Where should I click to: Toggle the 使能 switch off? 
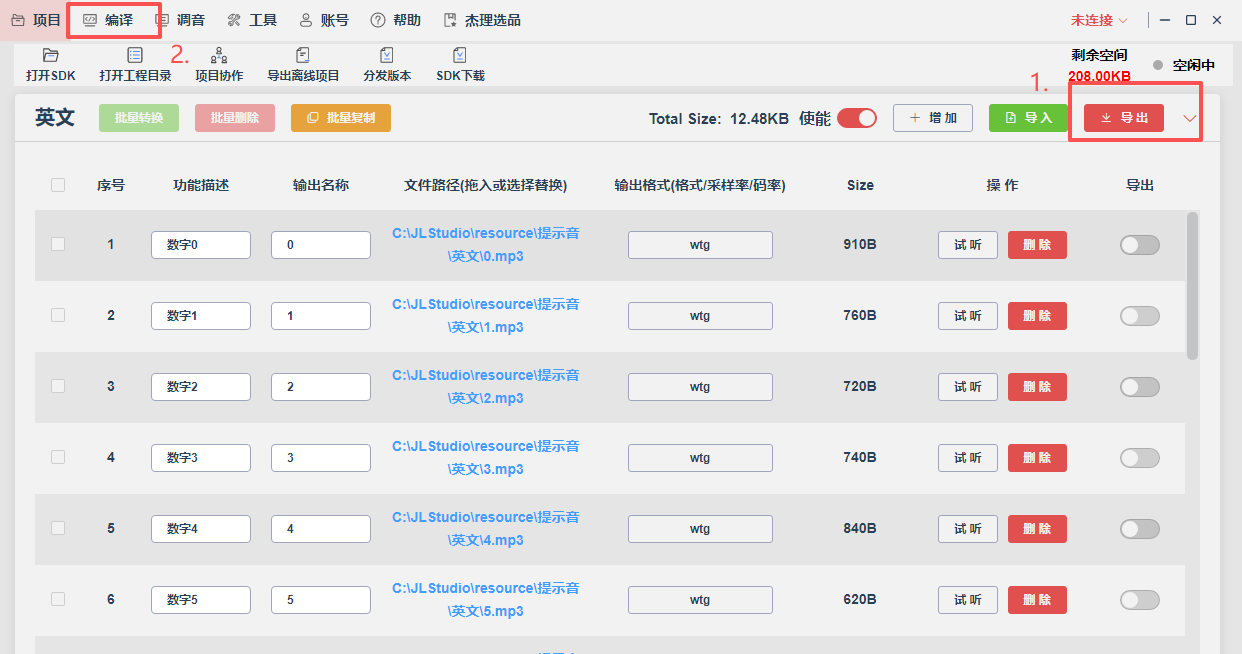coord(857,118)
